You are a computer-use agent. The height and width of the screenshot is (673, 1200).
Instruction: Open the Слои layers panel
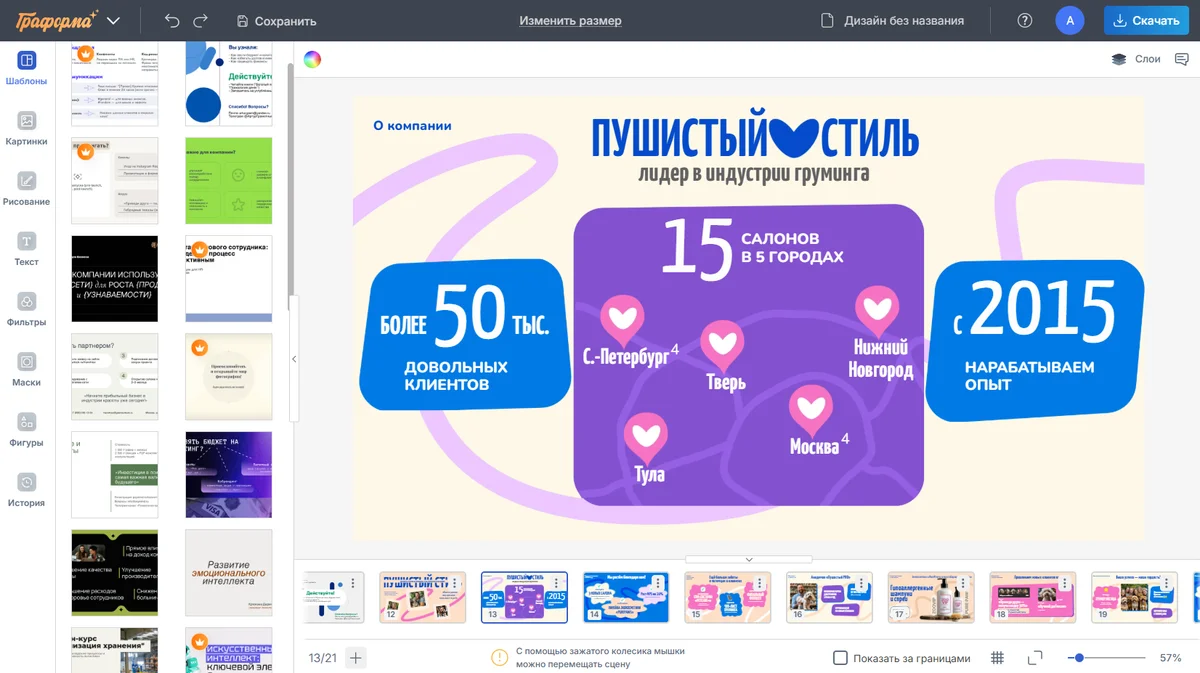point(1136,59)
